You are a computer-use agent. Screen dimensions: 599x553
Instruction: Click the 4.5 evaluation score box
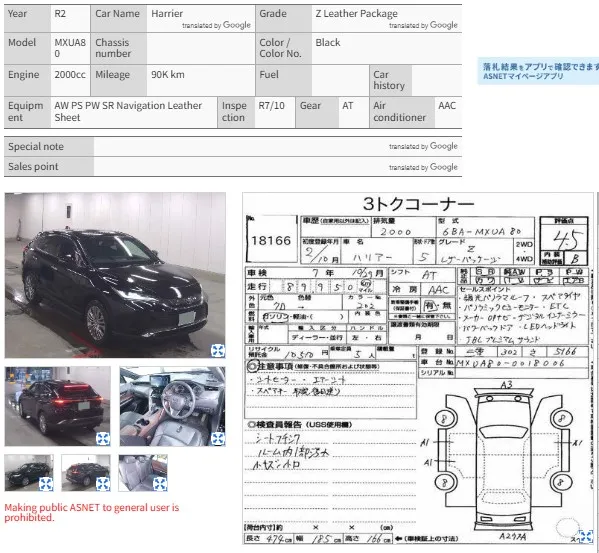tap(564, 241)
